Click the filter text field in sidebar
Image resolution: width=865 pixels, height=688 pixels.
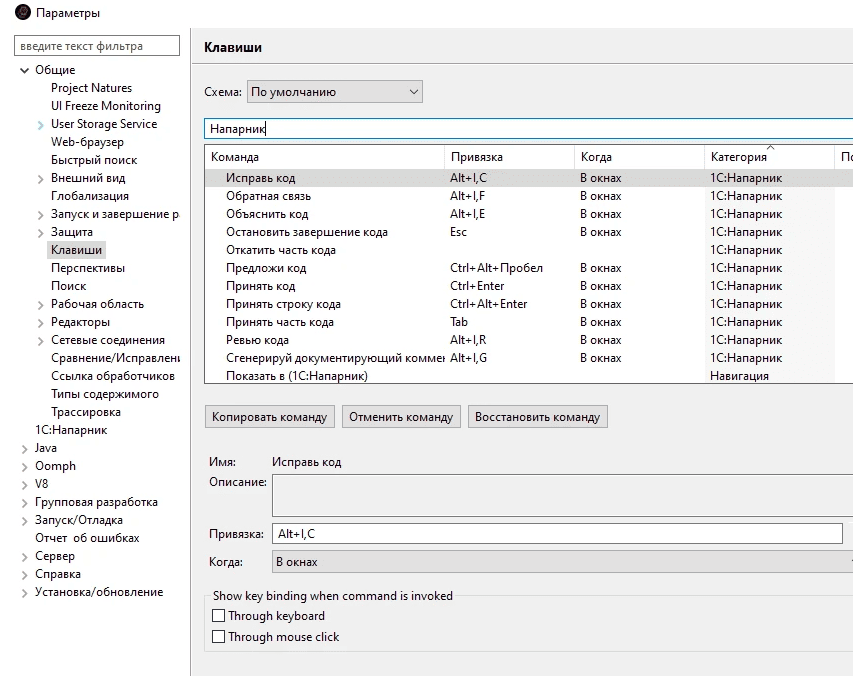pos(97,46)
